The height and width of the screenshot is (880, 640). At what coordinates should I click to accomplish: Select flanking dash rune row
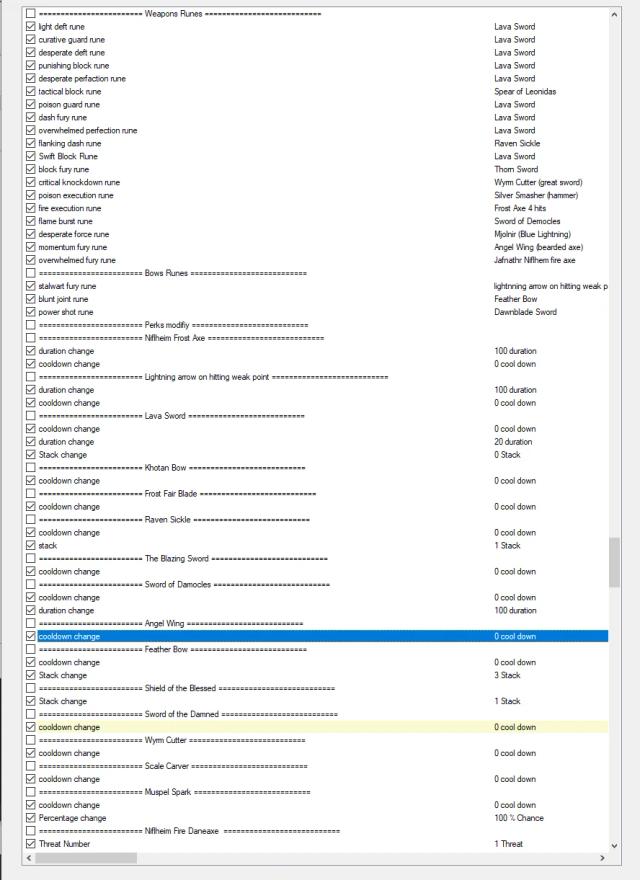tap(317, 143)
